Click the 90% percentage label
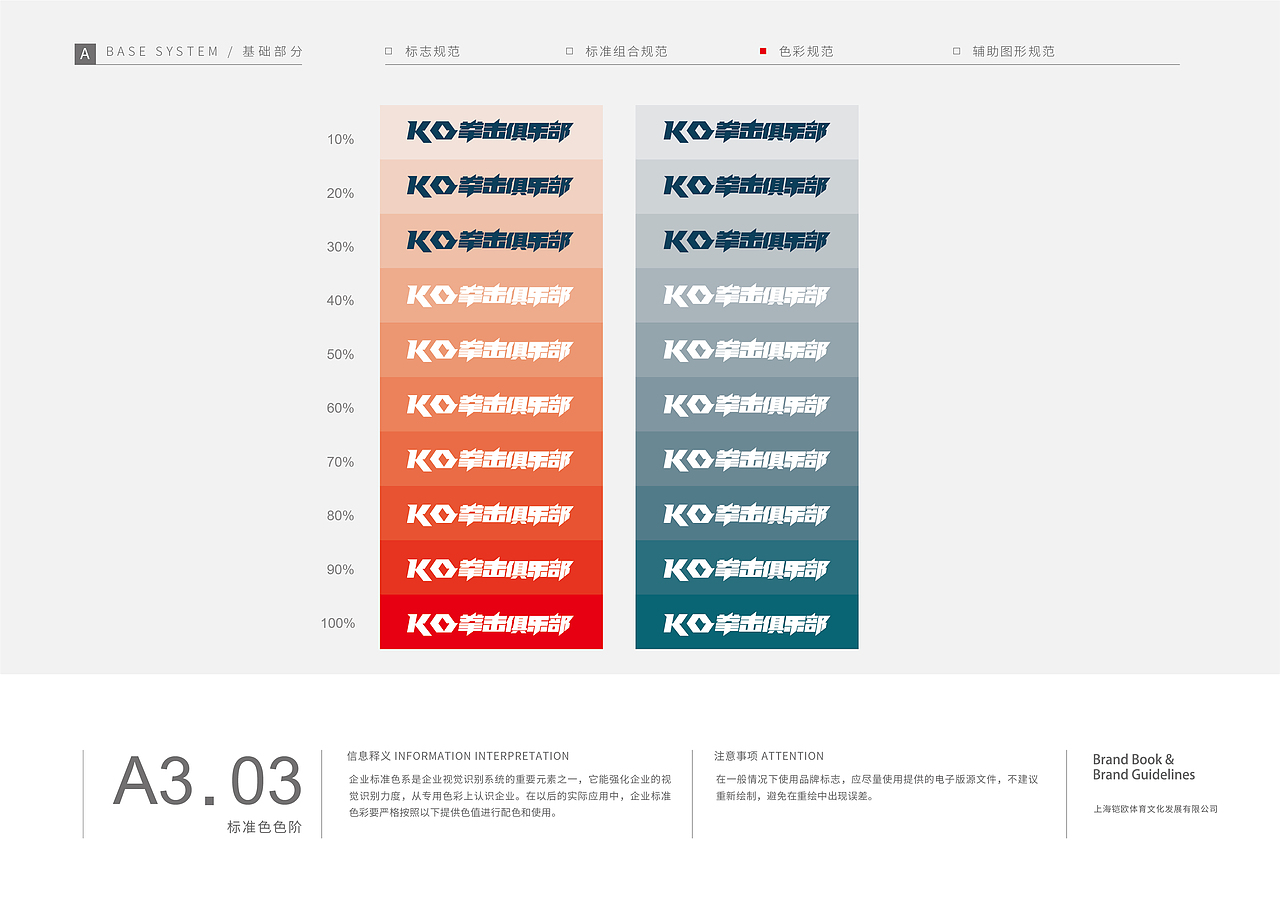 click(x=341, y=569)
